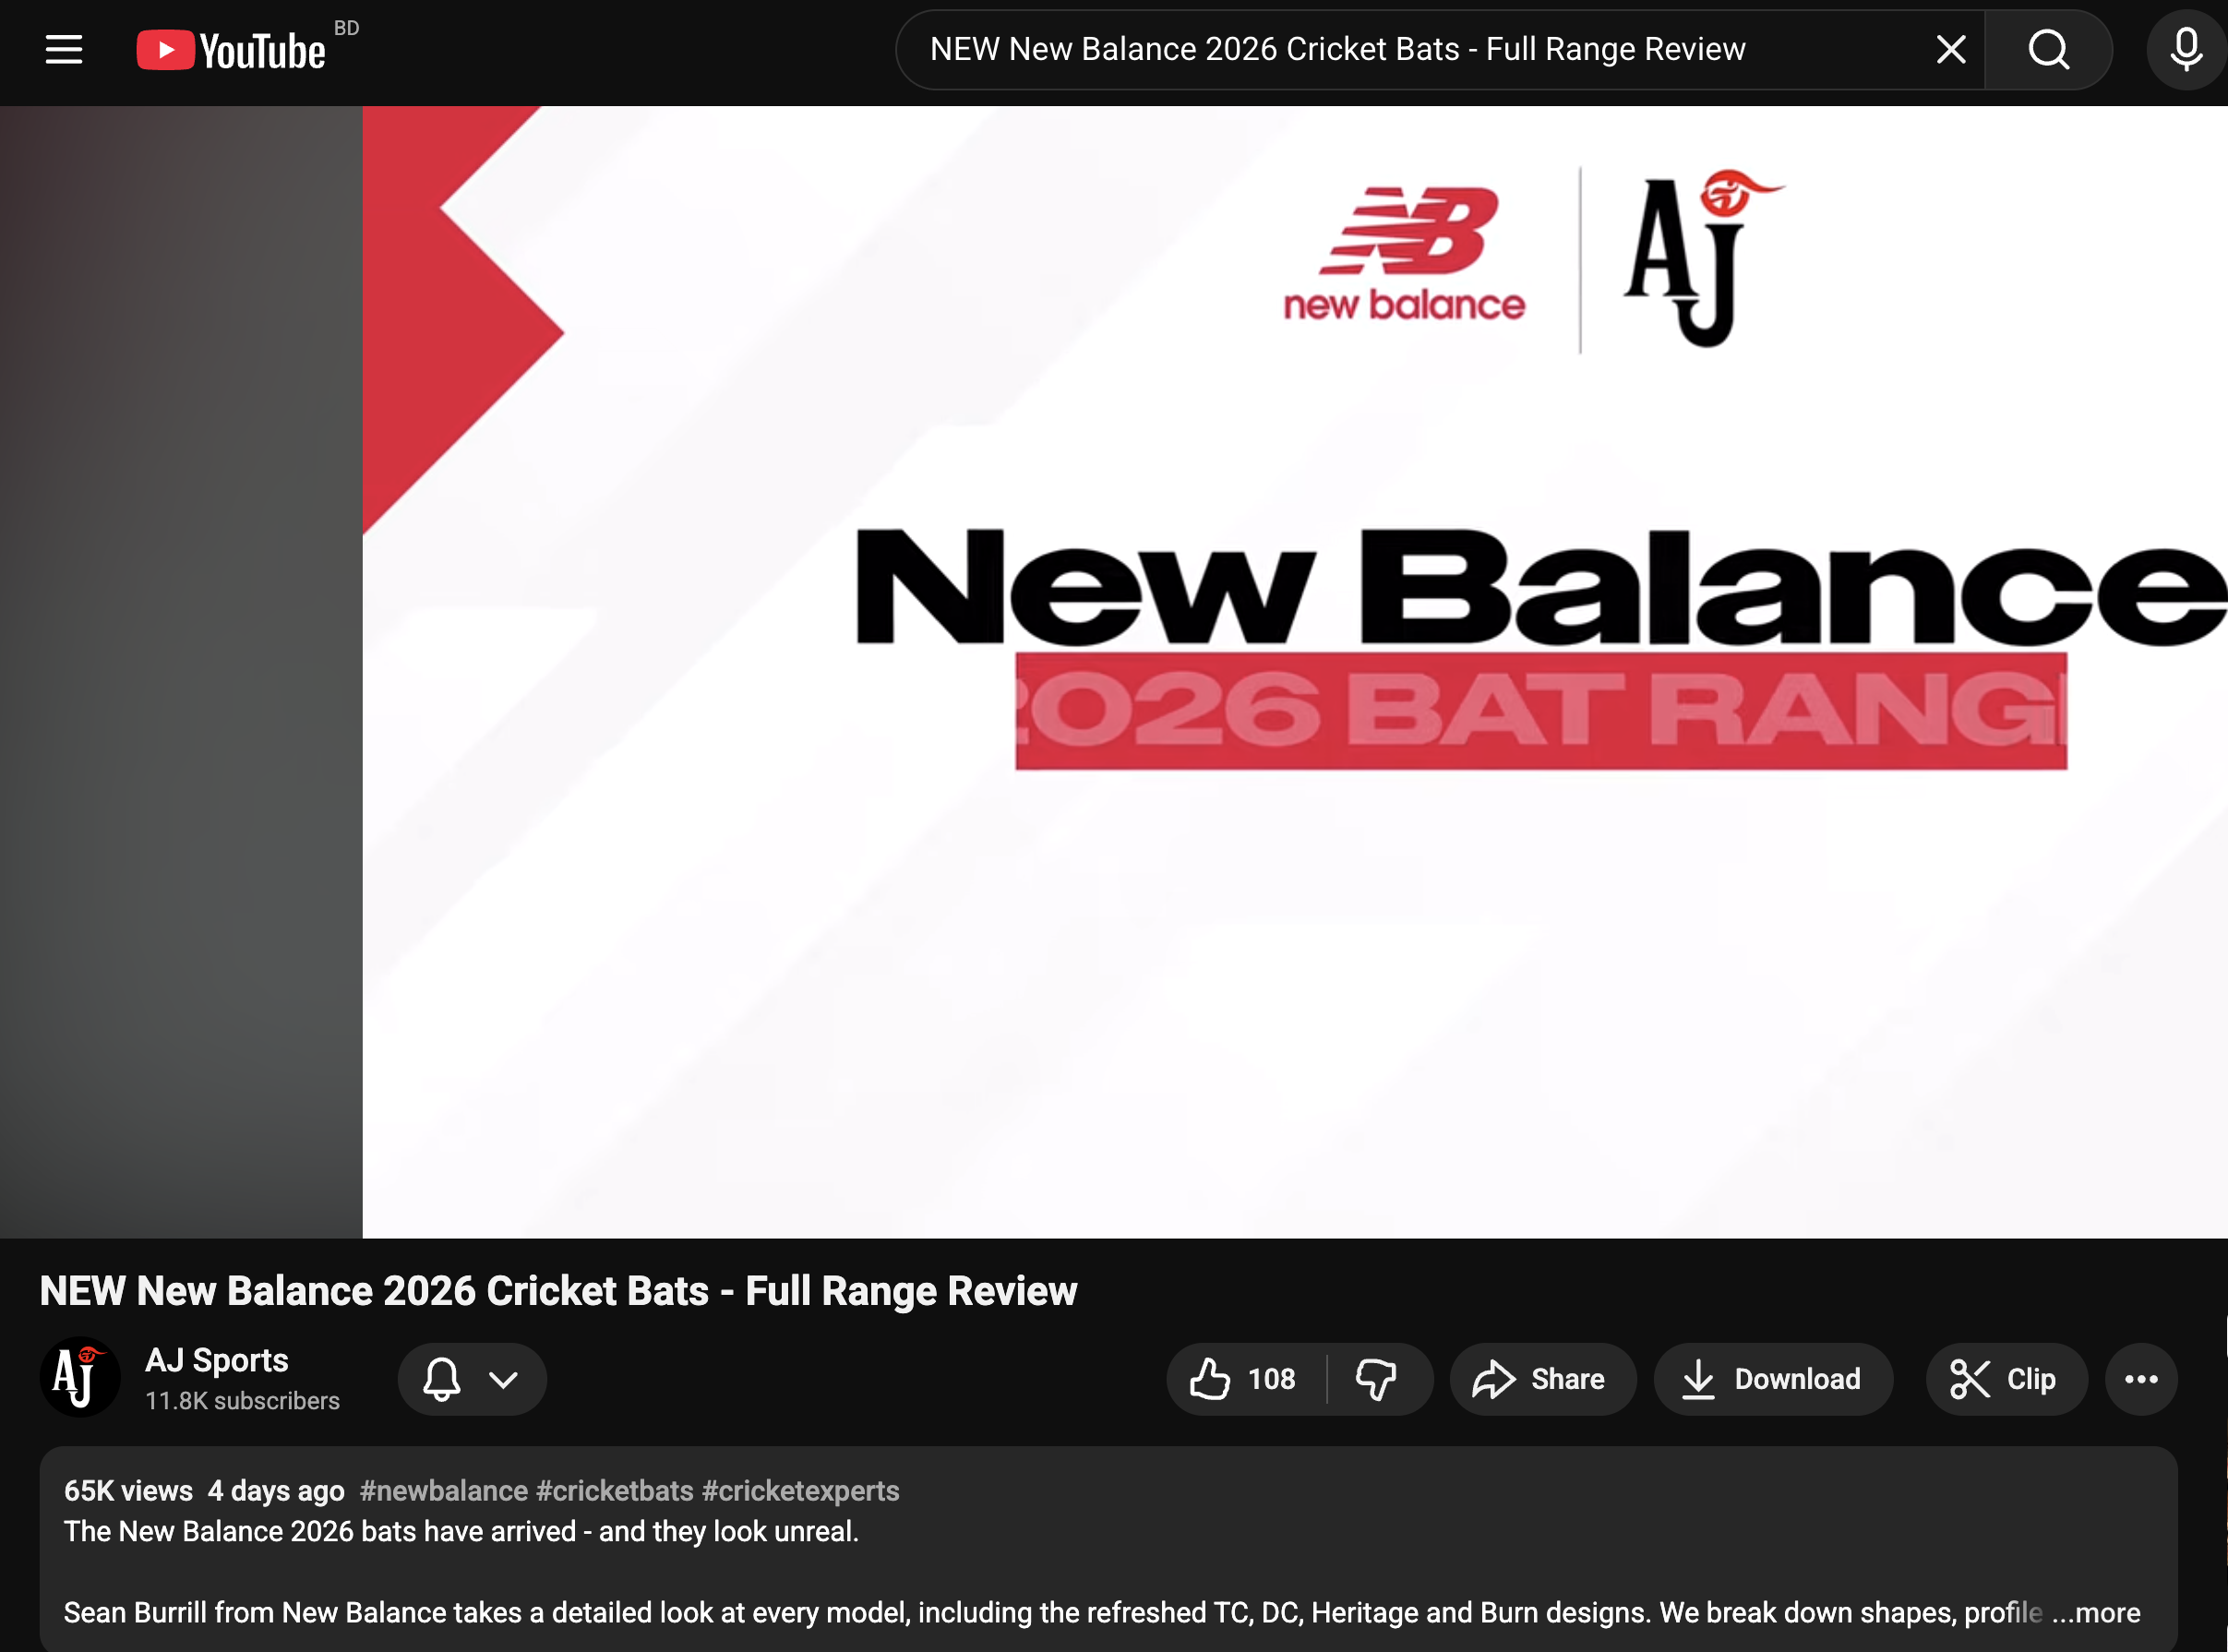The image size is (2228, 1652).
Task: Share the video
Action: [x=1542, y=1379]
